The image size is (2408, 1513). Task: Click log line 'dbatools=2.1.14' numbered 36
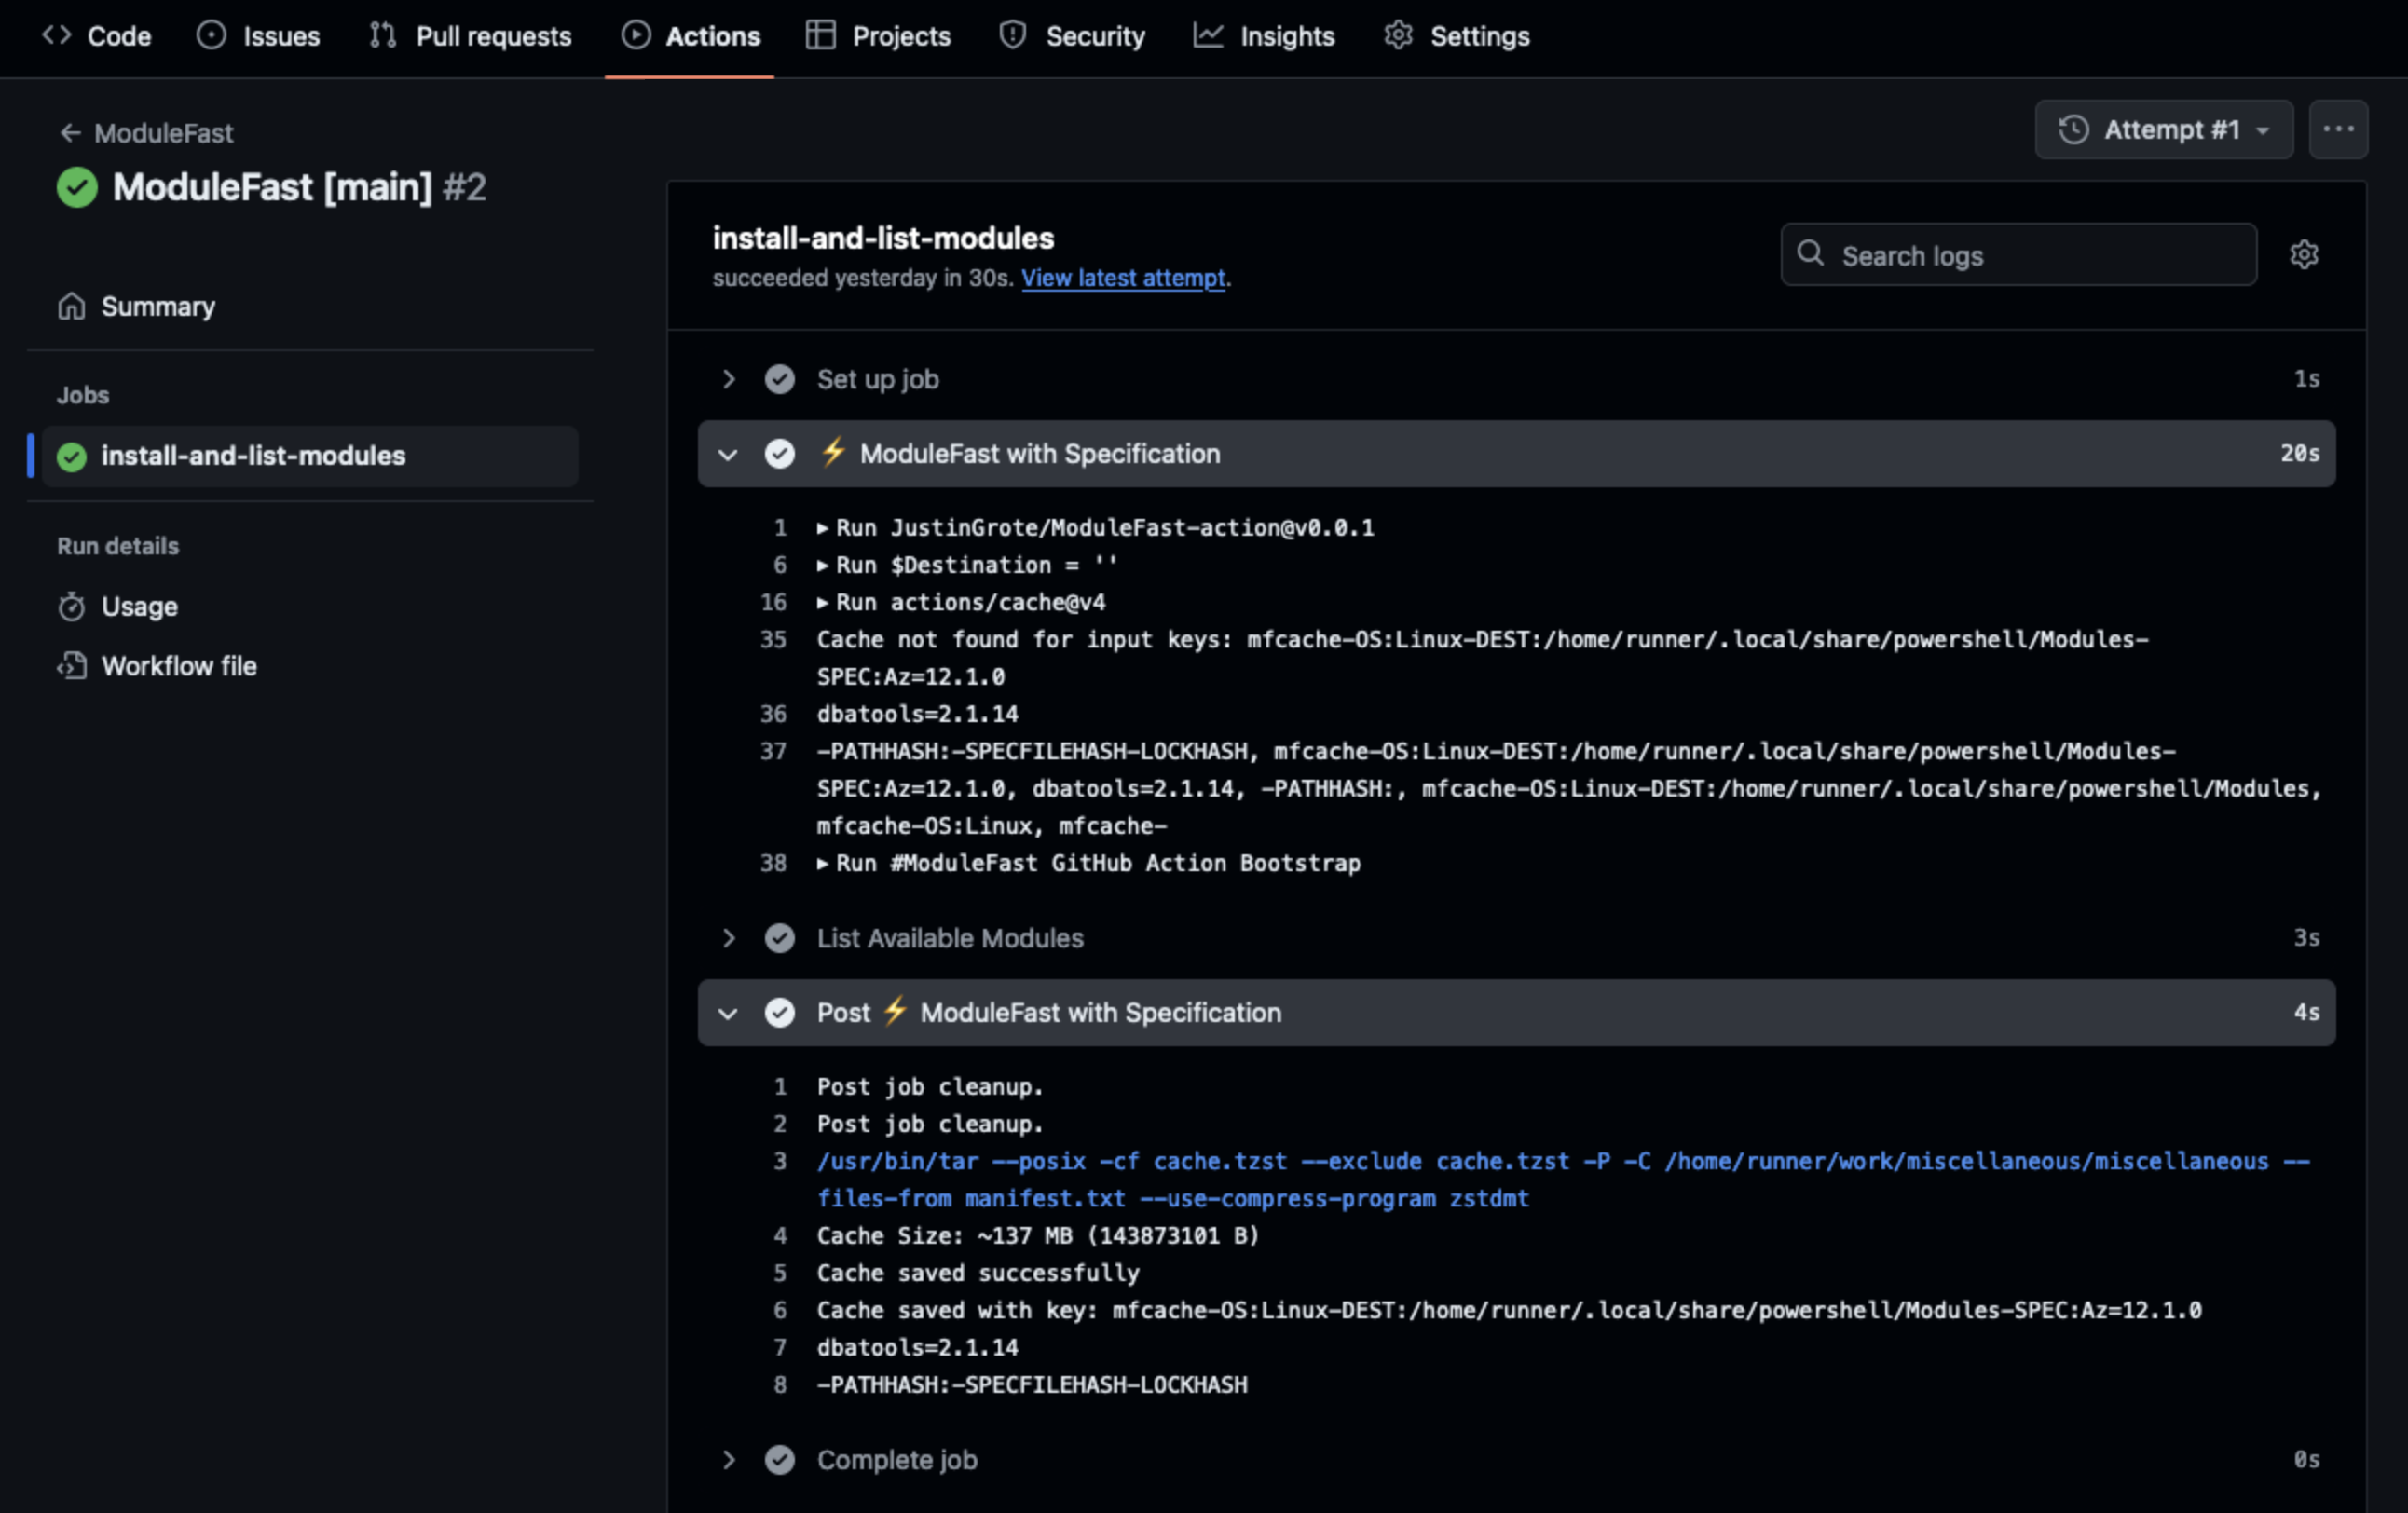[917, 714]
